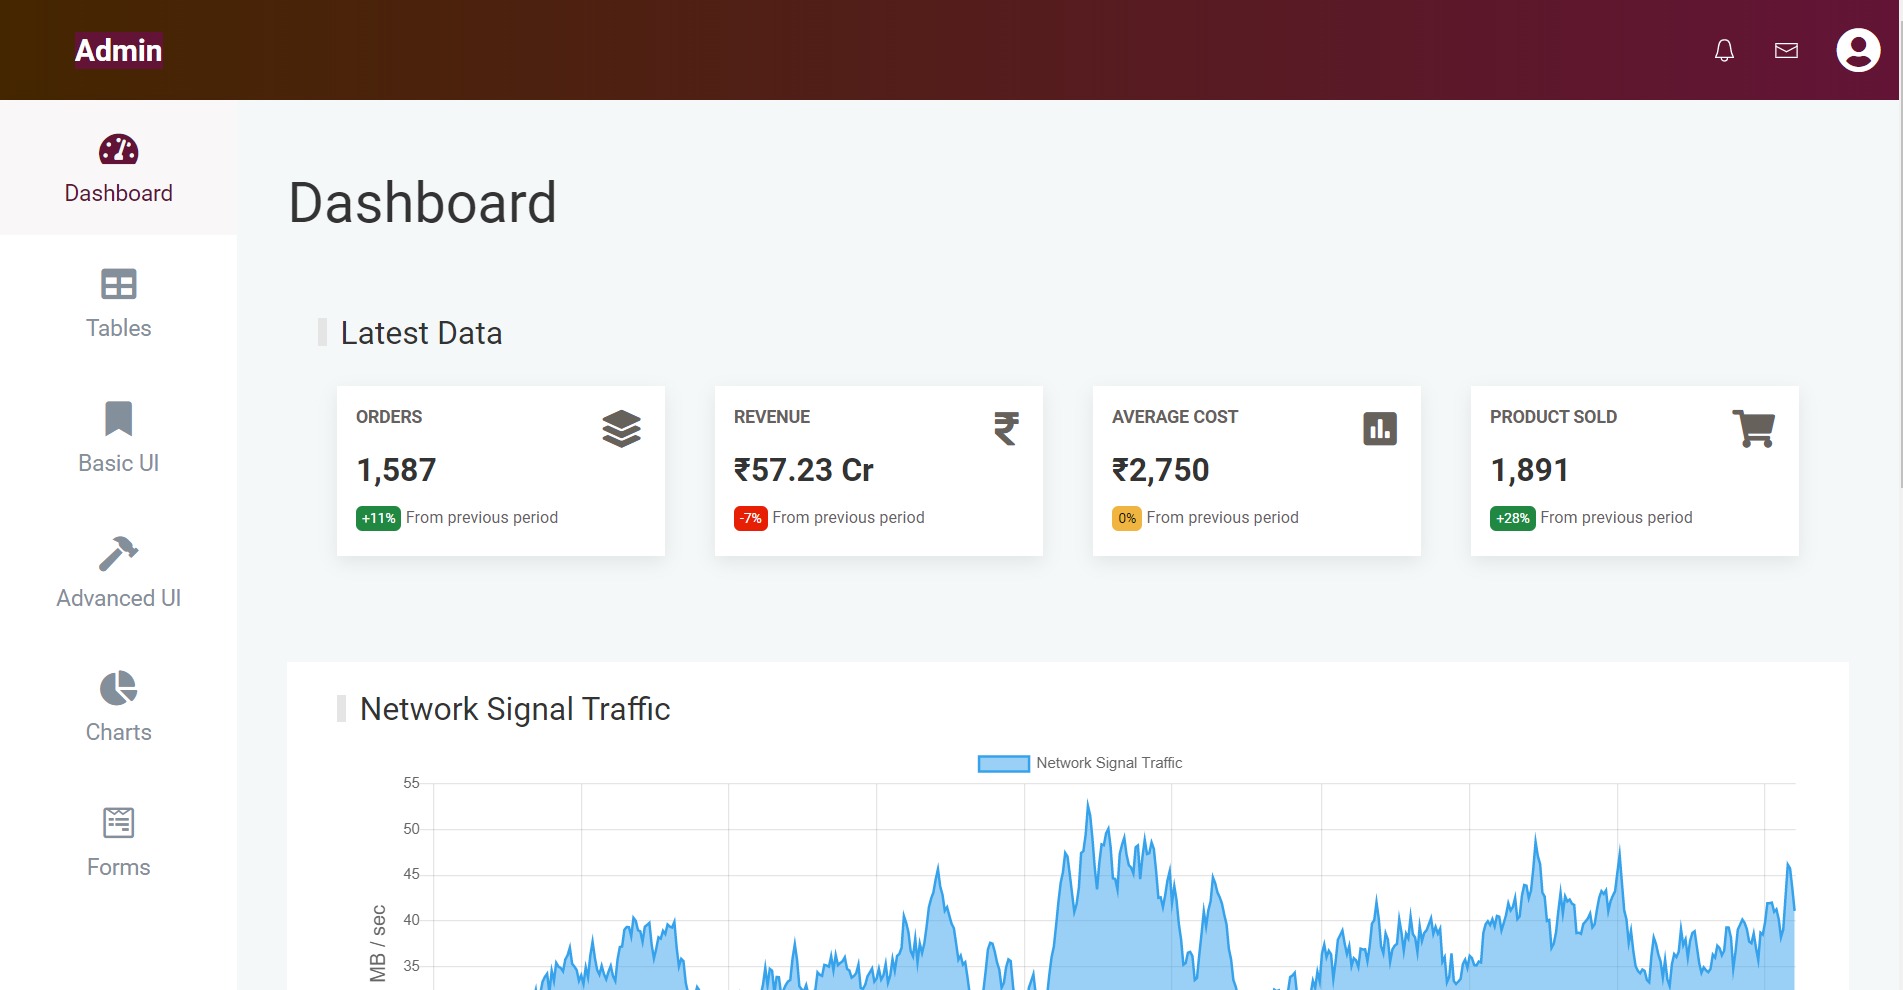Viewport: 1903px width, 990px height.
Task: Click the Advanced UI hammer icon
Action: (x=119, y=554)
